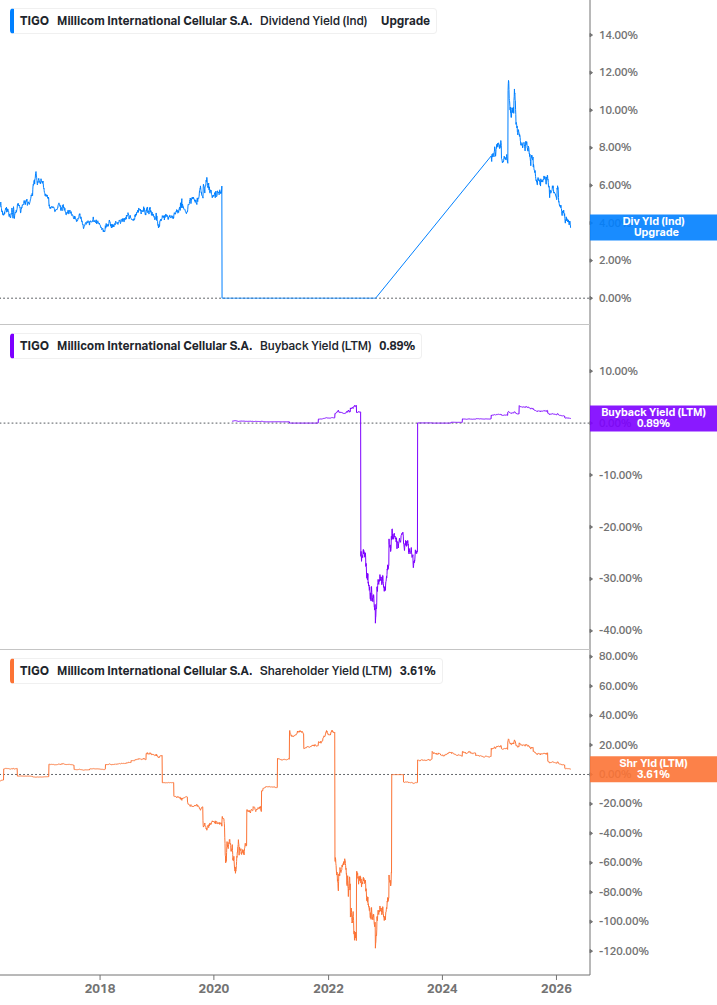
Task: Click the TIGO ticker in the Shareholder Yield legend
Action: tap(34, 671)
